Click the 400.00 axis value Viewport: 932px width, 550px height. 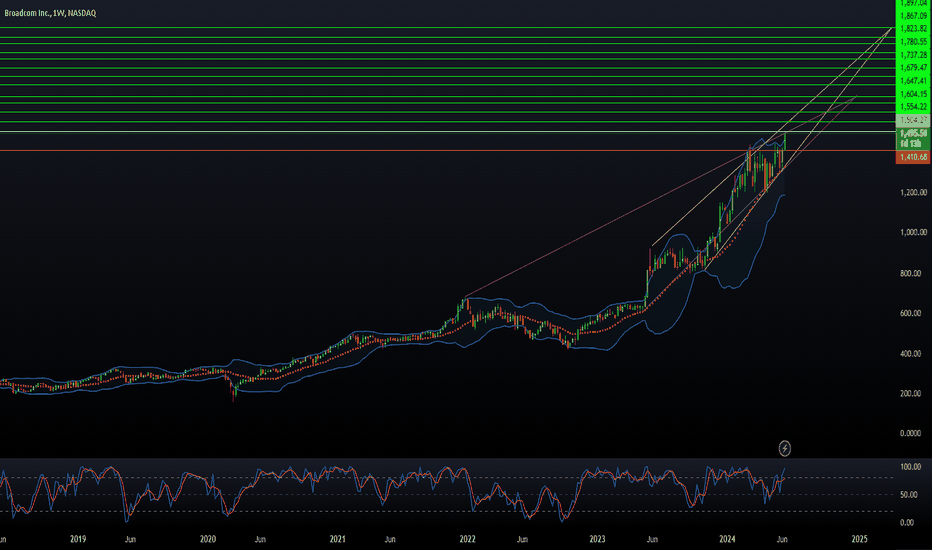(x=911, y=354)
